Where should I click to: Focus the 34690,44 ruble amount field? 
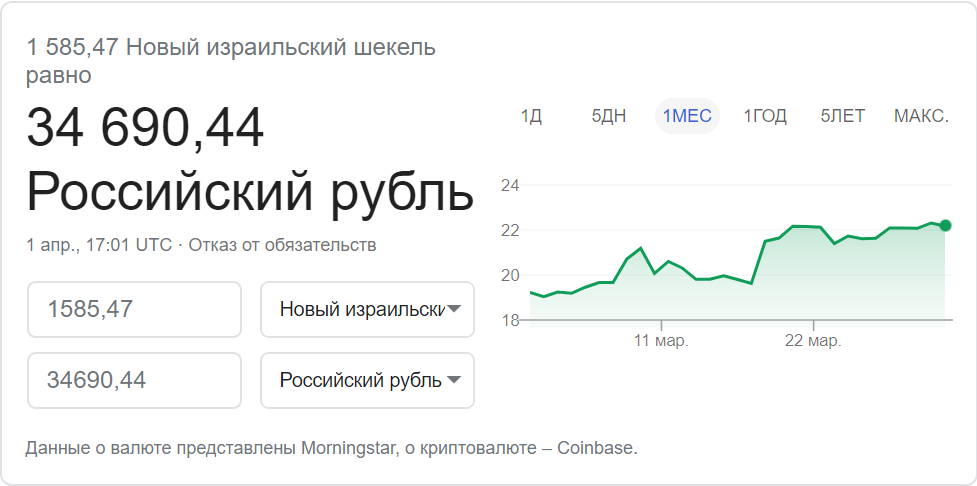pos(134,381)
